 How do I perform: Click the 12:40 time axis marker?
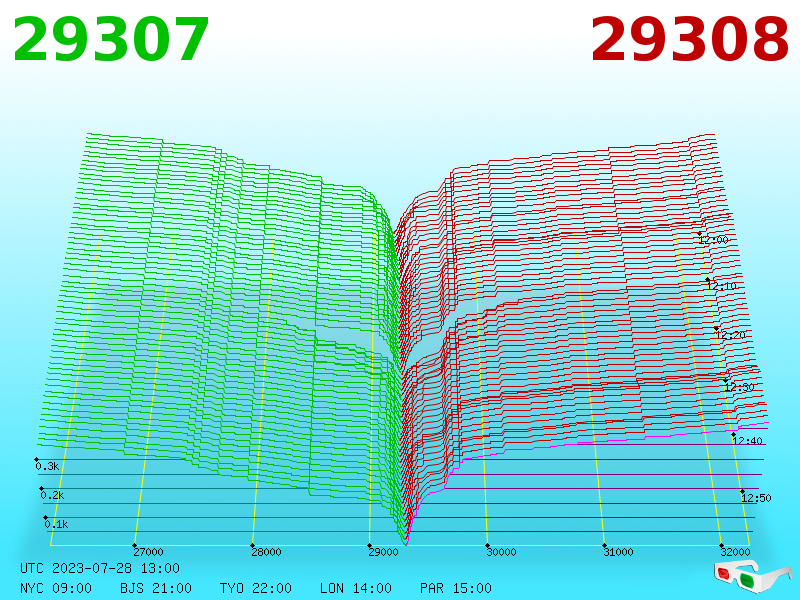pyautogui.click(x=747, y=441)
